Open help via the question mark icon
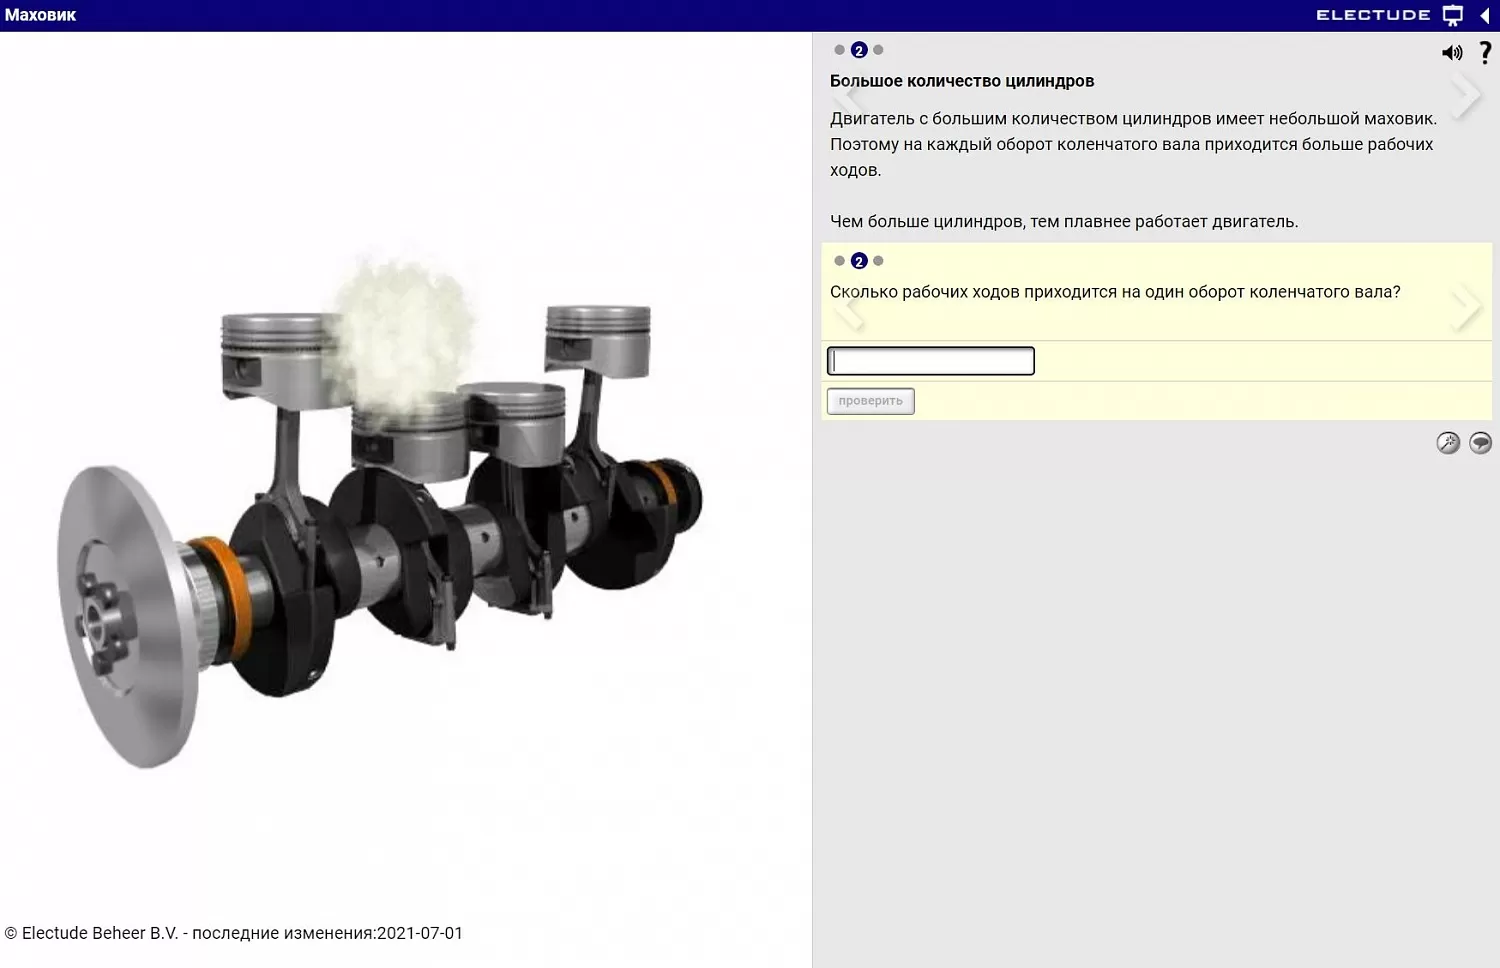The width and height of the screenshot is (1500, 968). point(1485,52)
